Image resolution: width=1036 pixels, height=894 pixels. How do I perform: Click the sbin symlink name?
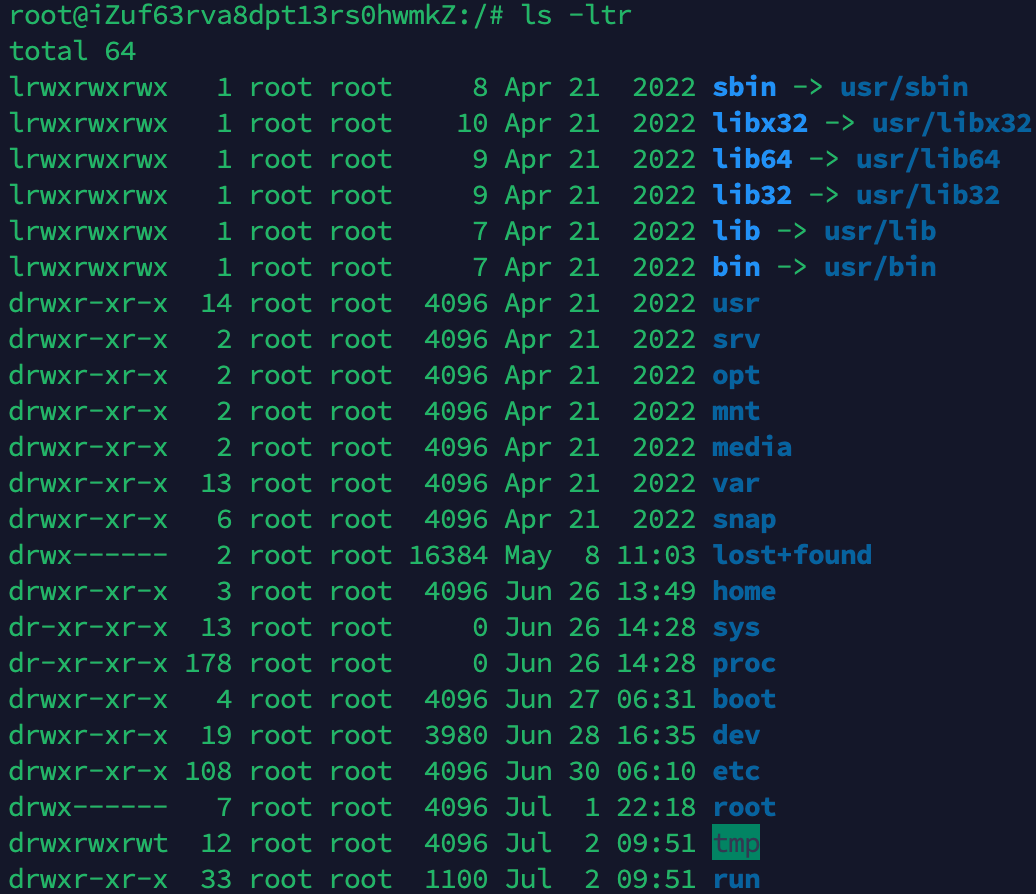pos(744,87)
